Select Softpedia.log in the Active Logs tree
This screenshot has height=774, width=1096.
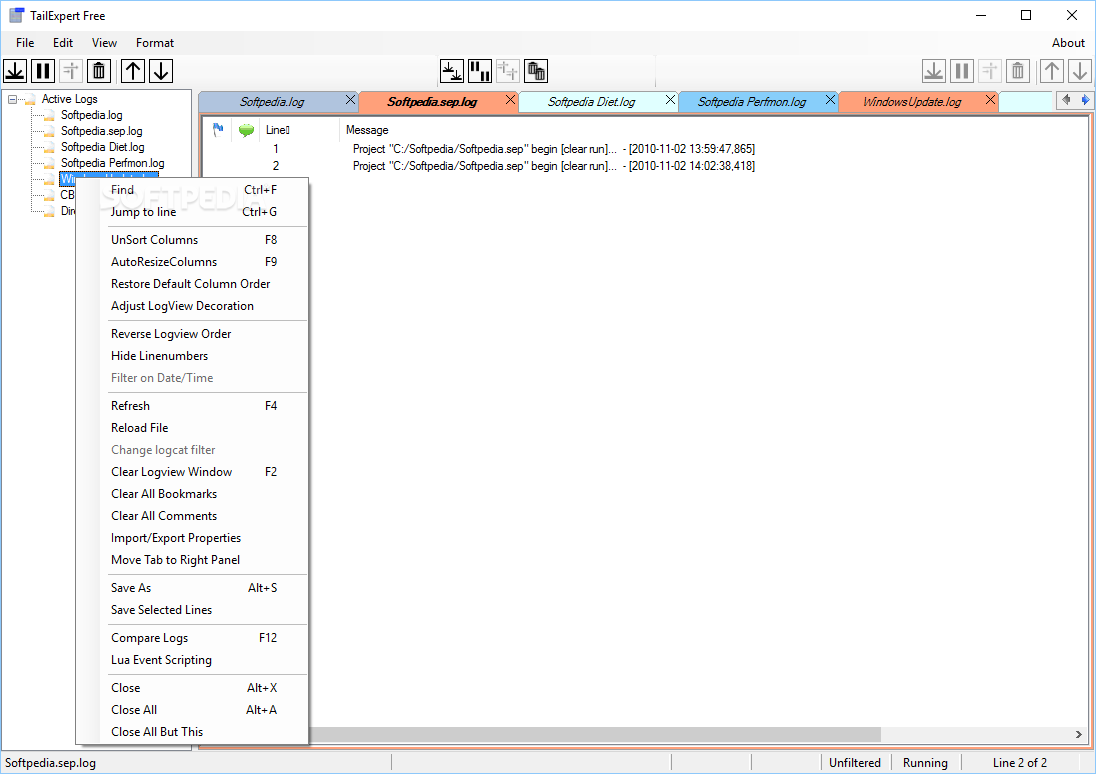pos(92,115)
